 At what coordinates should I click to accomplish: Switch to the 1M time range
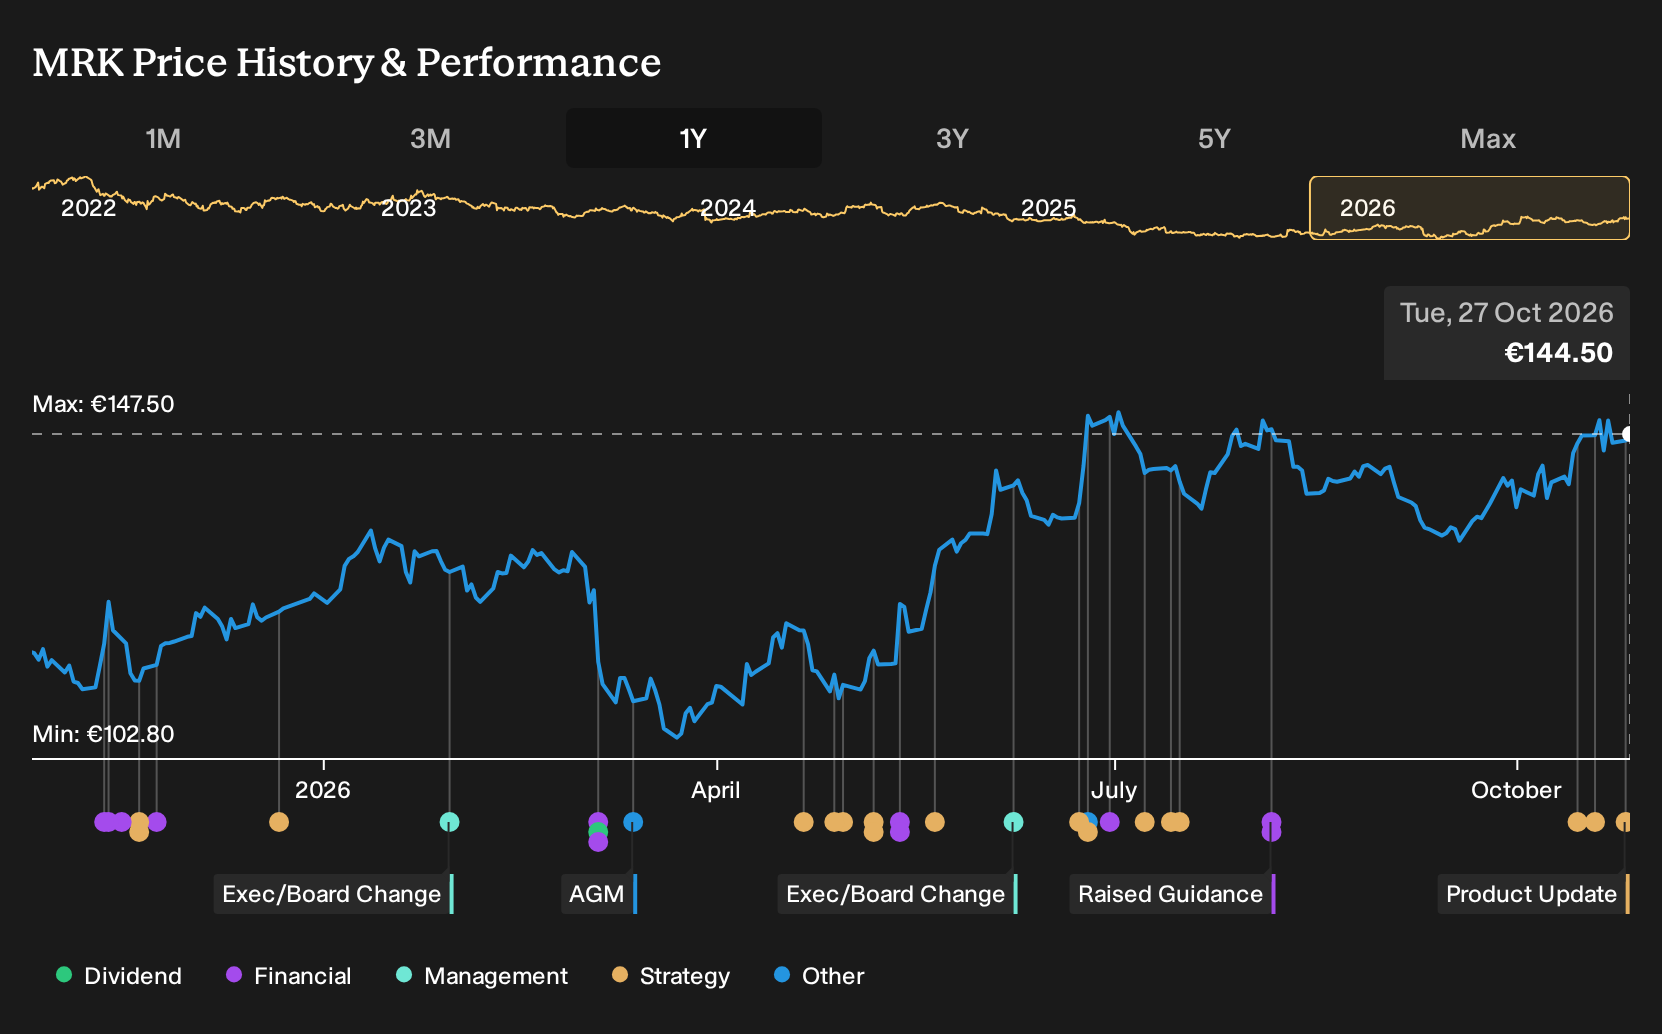pos(163,138)
